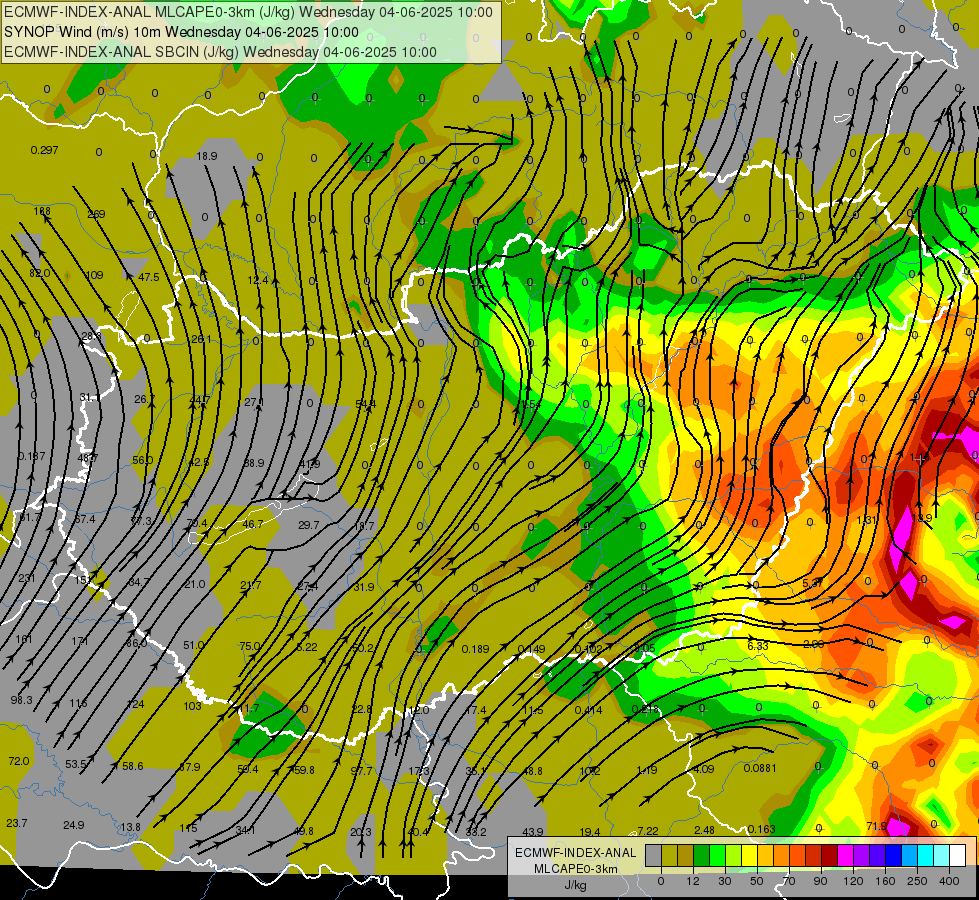Click the map value 19.4

point(590,832)
